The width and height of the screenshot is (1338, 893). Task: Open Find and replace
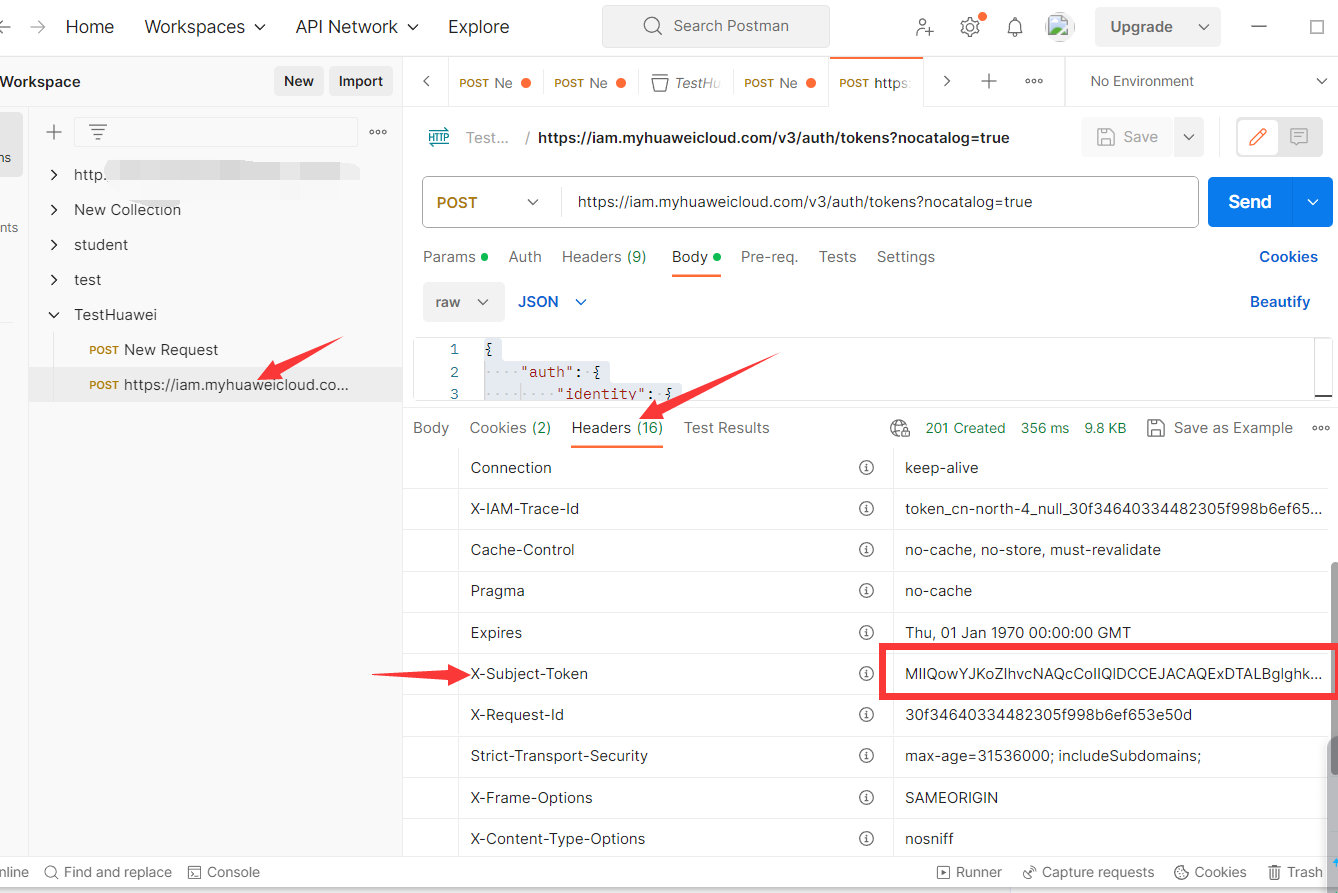[x=108, y=872]
